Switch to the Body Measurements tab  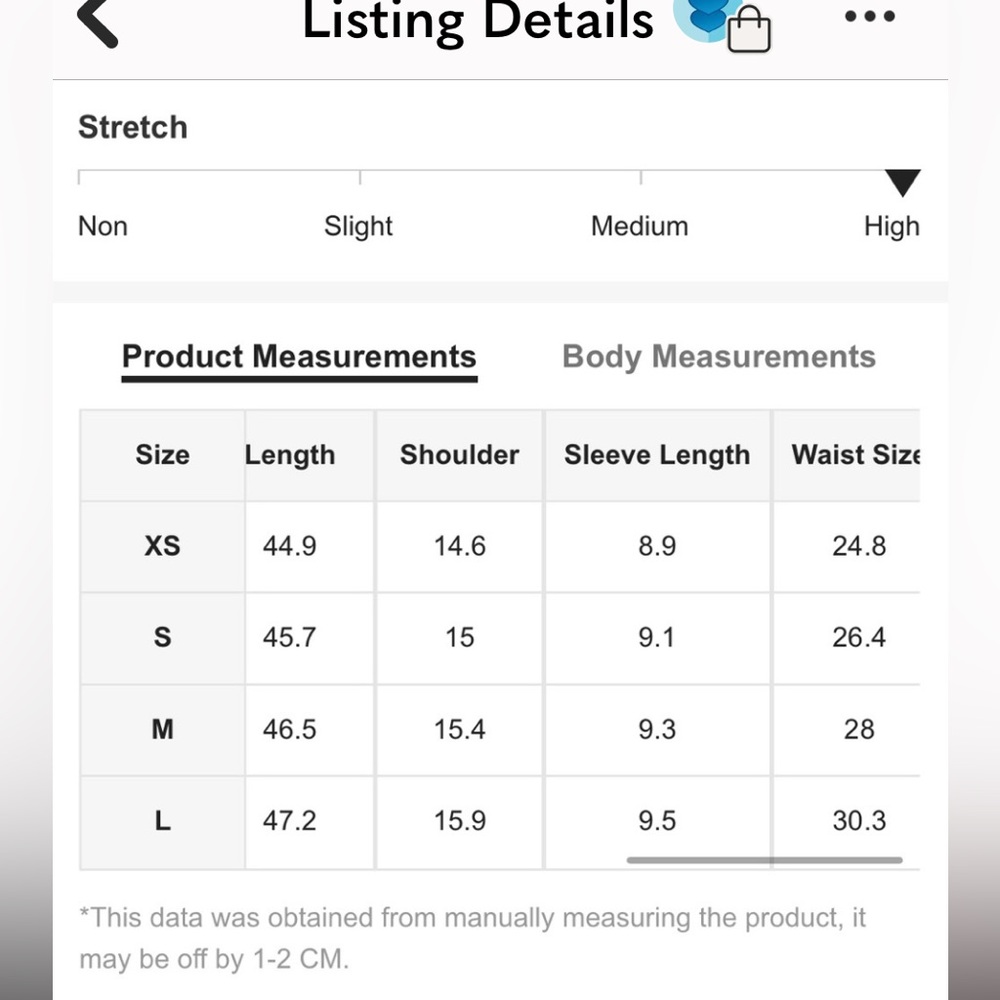(x=718, y=357)
